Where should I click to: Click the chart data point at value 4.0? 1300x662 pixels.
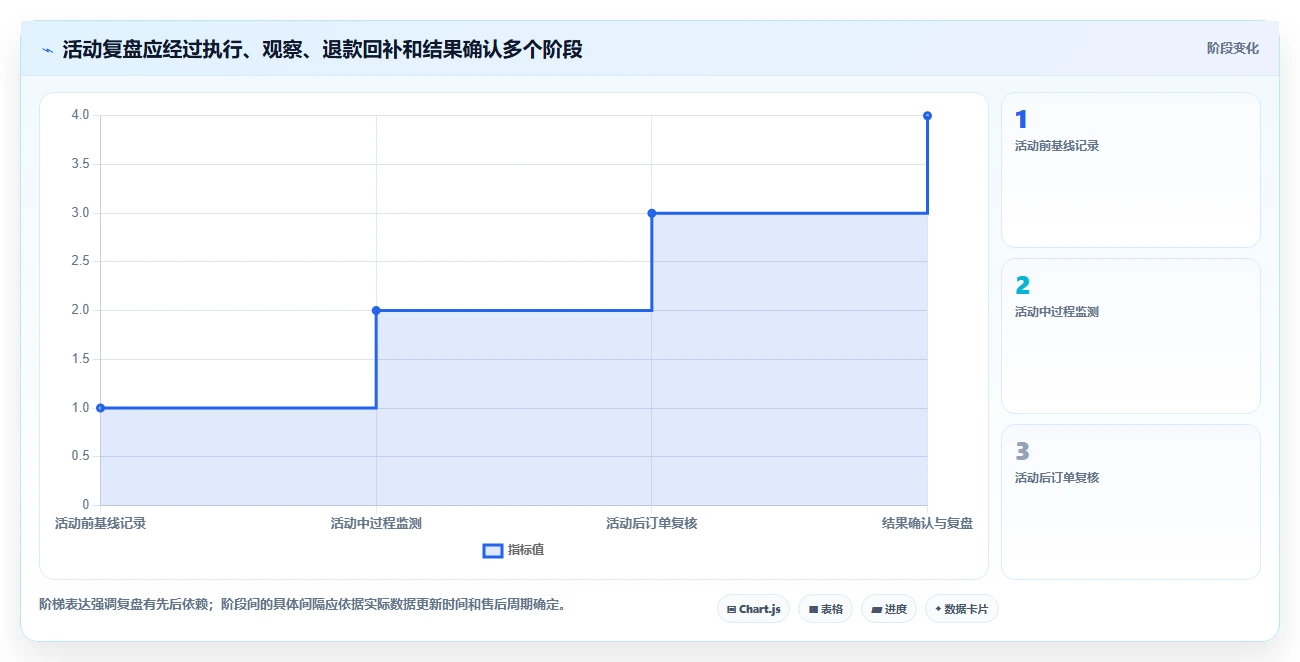coord(928,116)
